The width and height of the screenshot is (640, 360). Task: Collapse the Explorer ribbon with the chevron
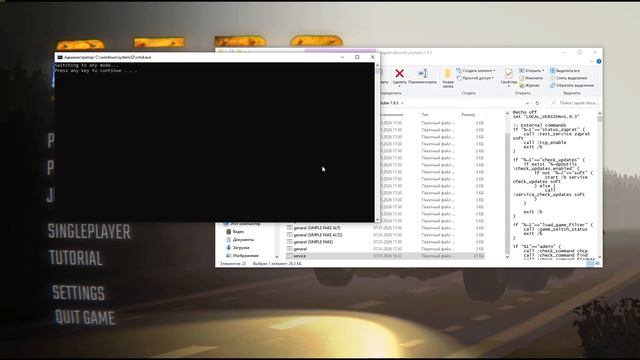point(592,62)
